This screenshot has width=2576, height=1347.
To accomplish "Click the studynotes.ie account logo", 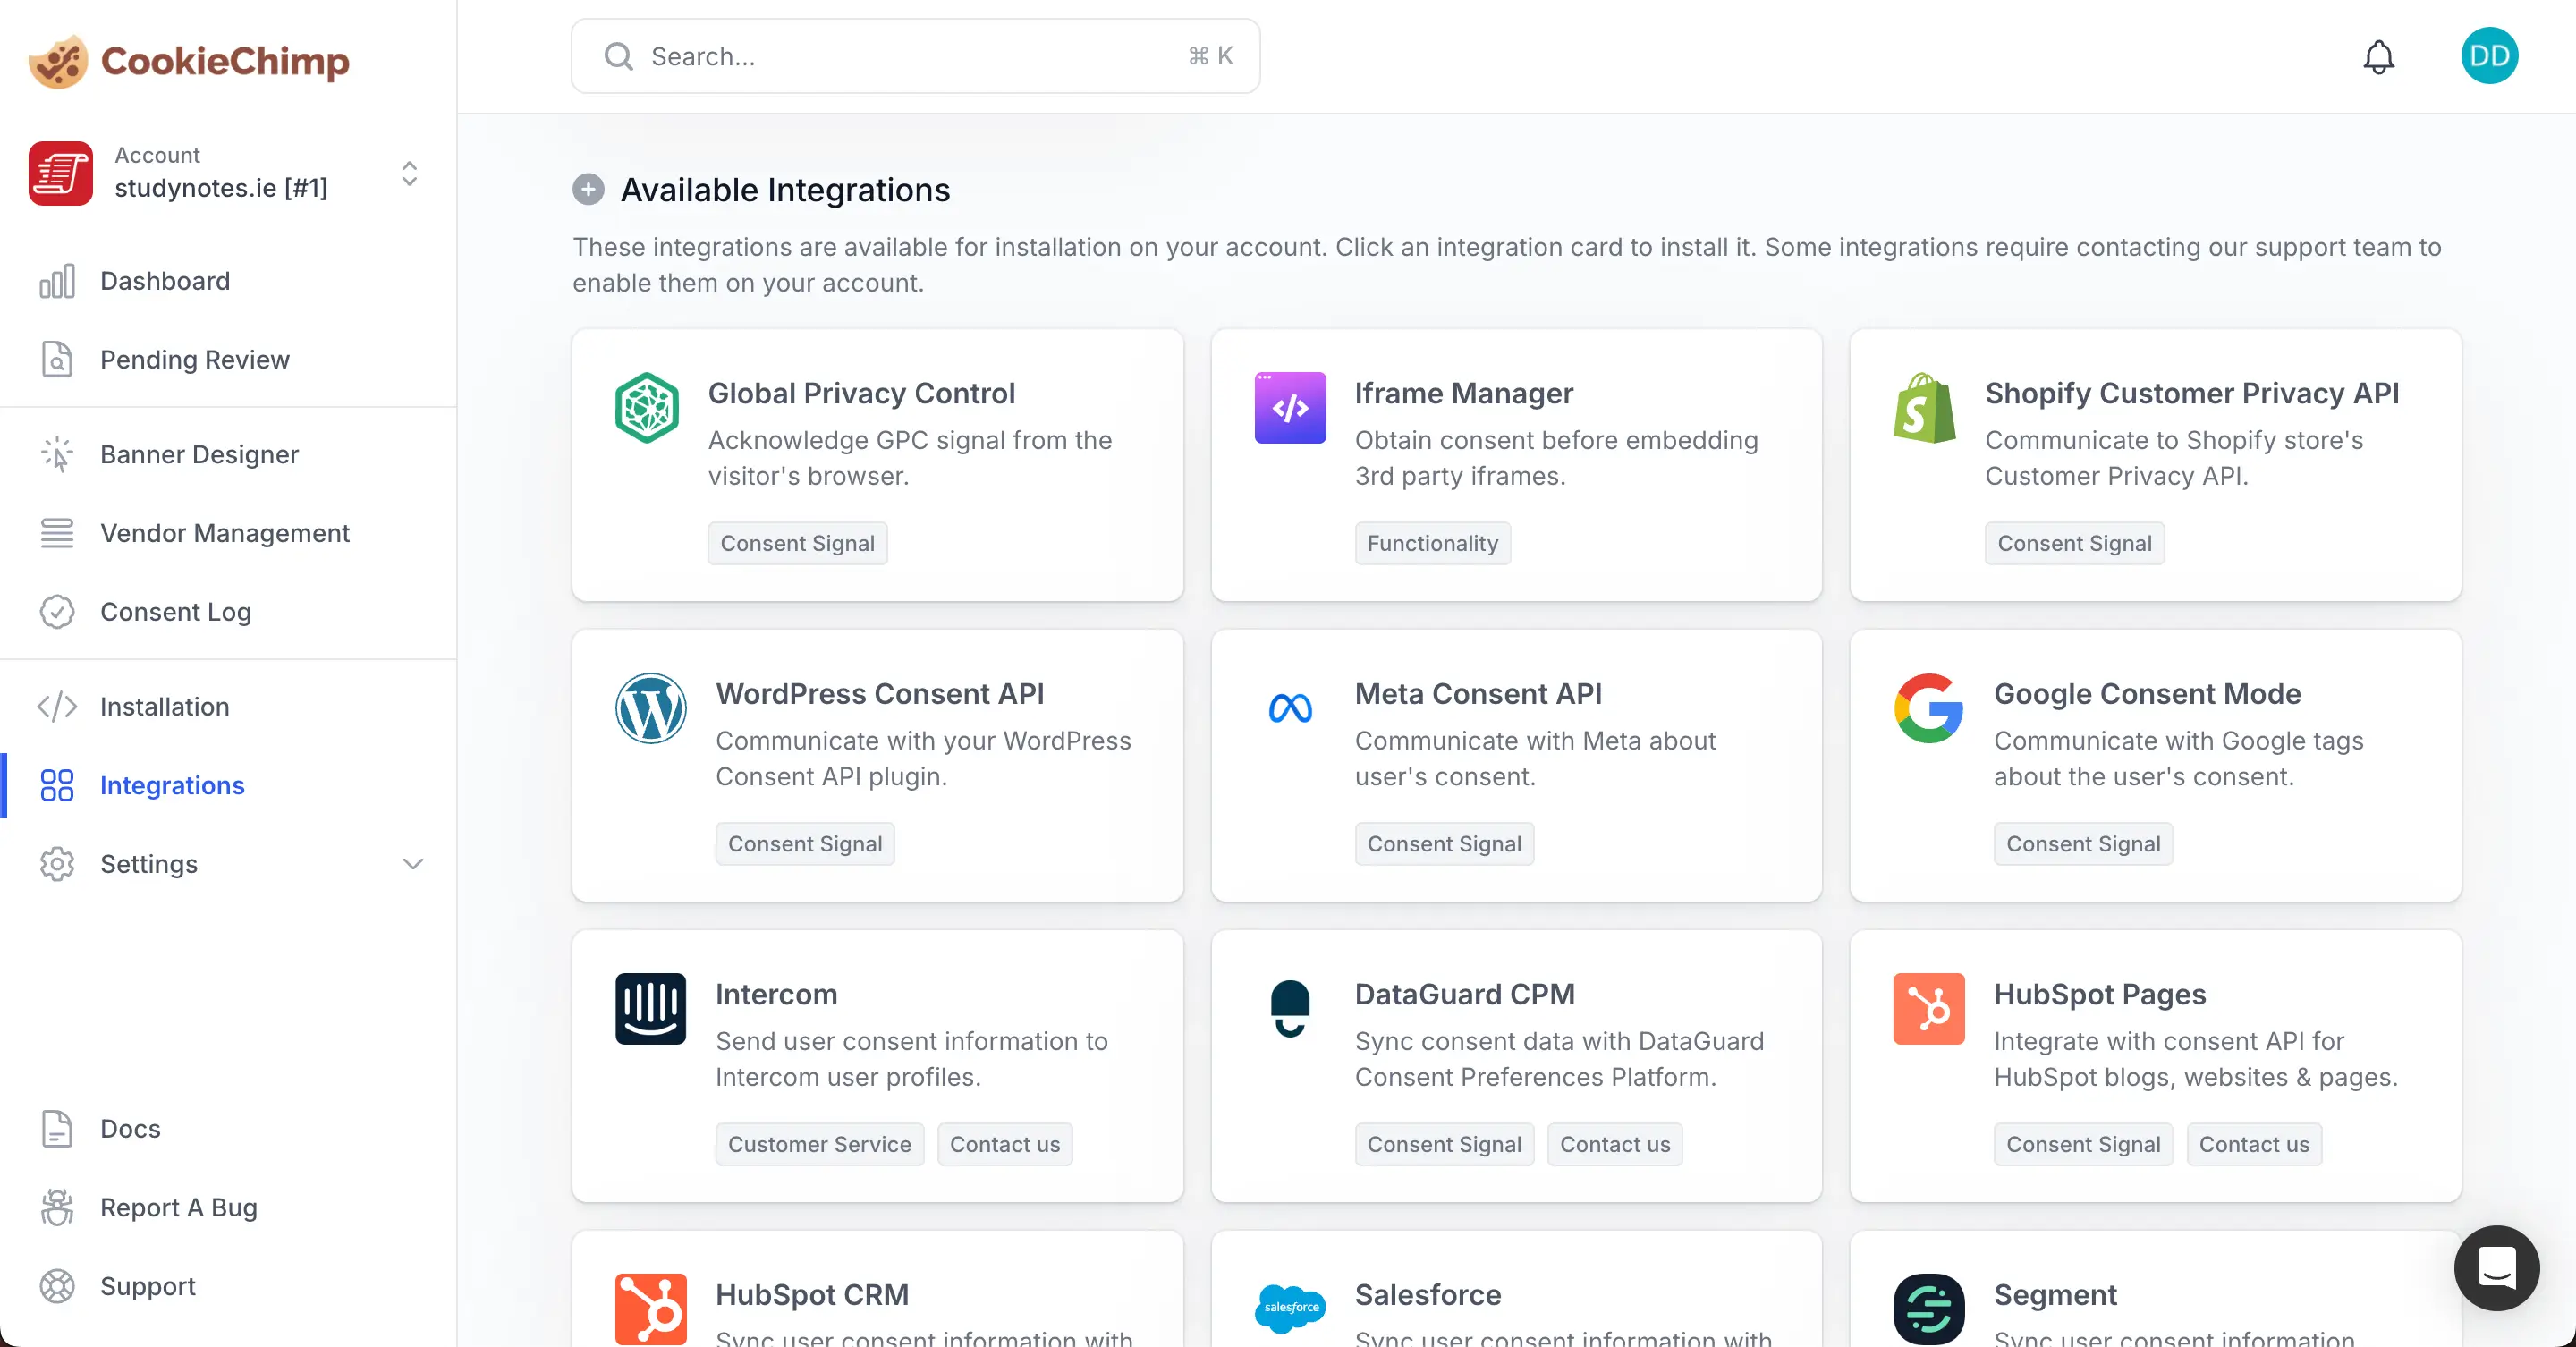I will coord(60,173).
